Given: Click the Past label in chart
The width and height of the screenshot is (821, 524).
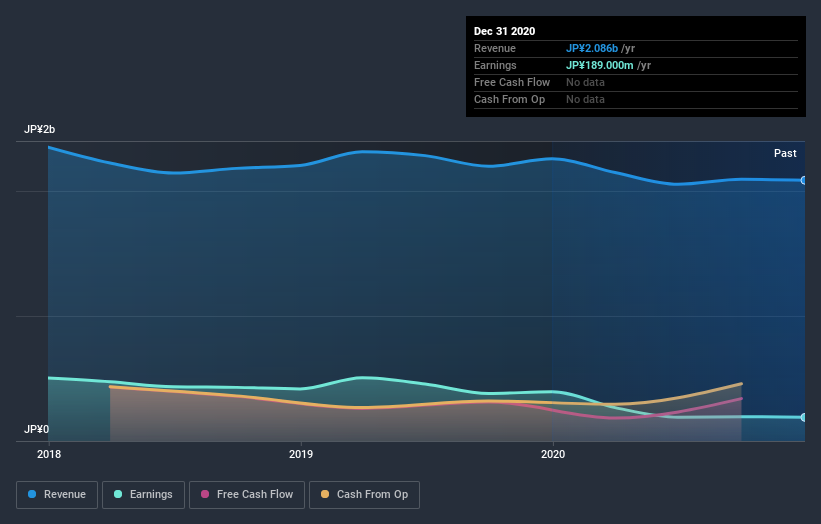Looking at the screenshot, I should (785, 153).
